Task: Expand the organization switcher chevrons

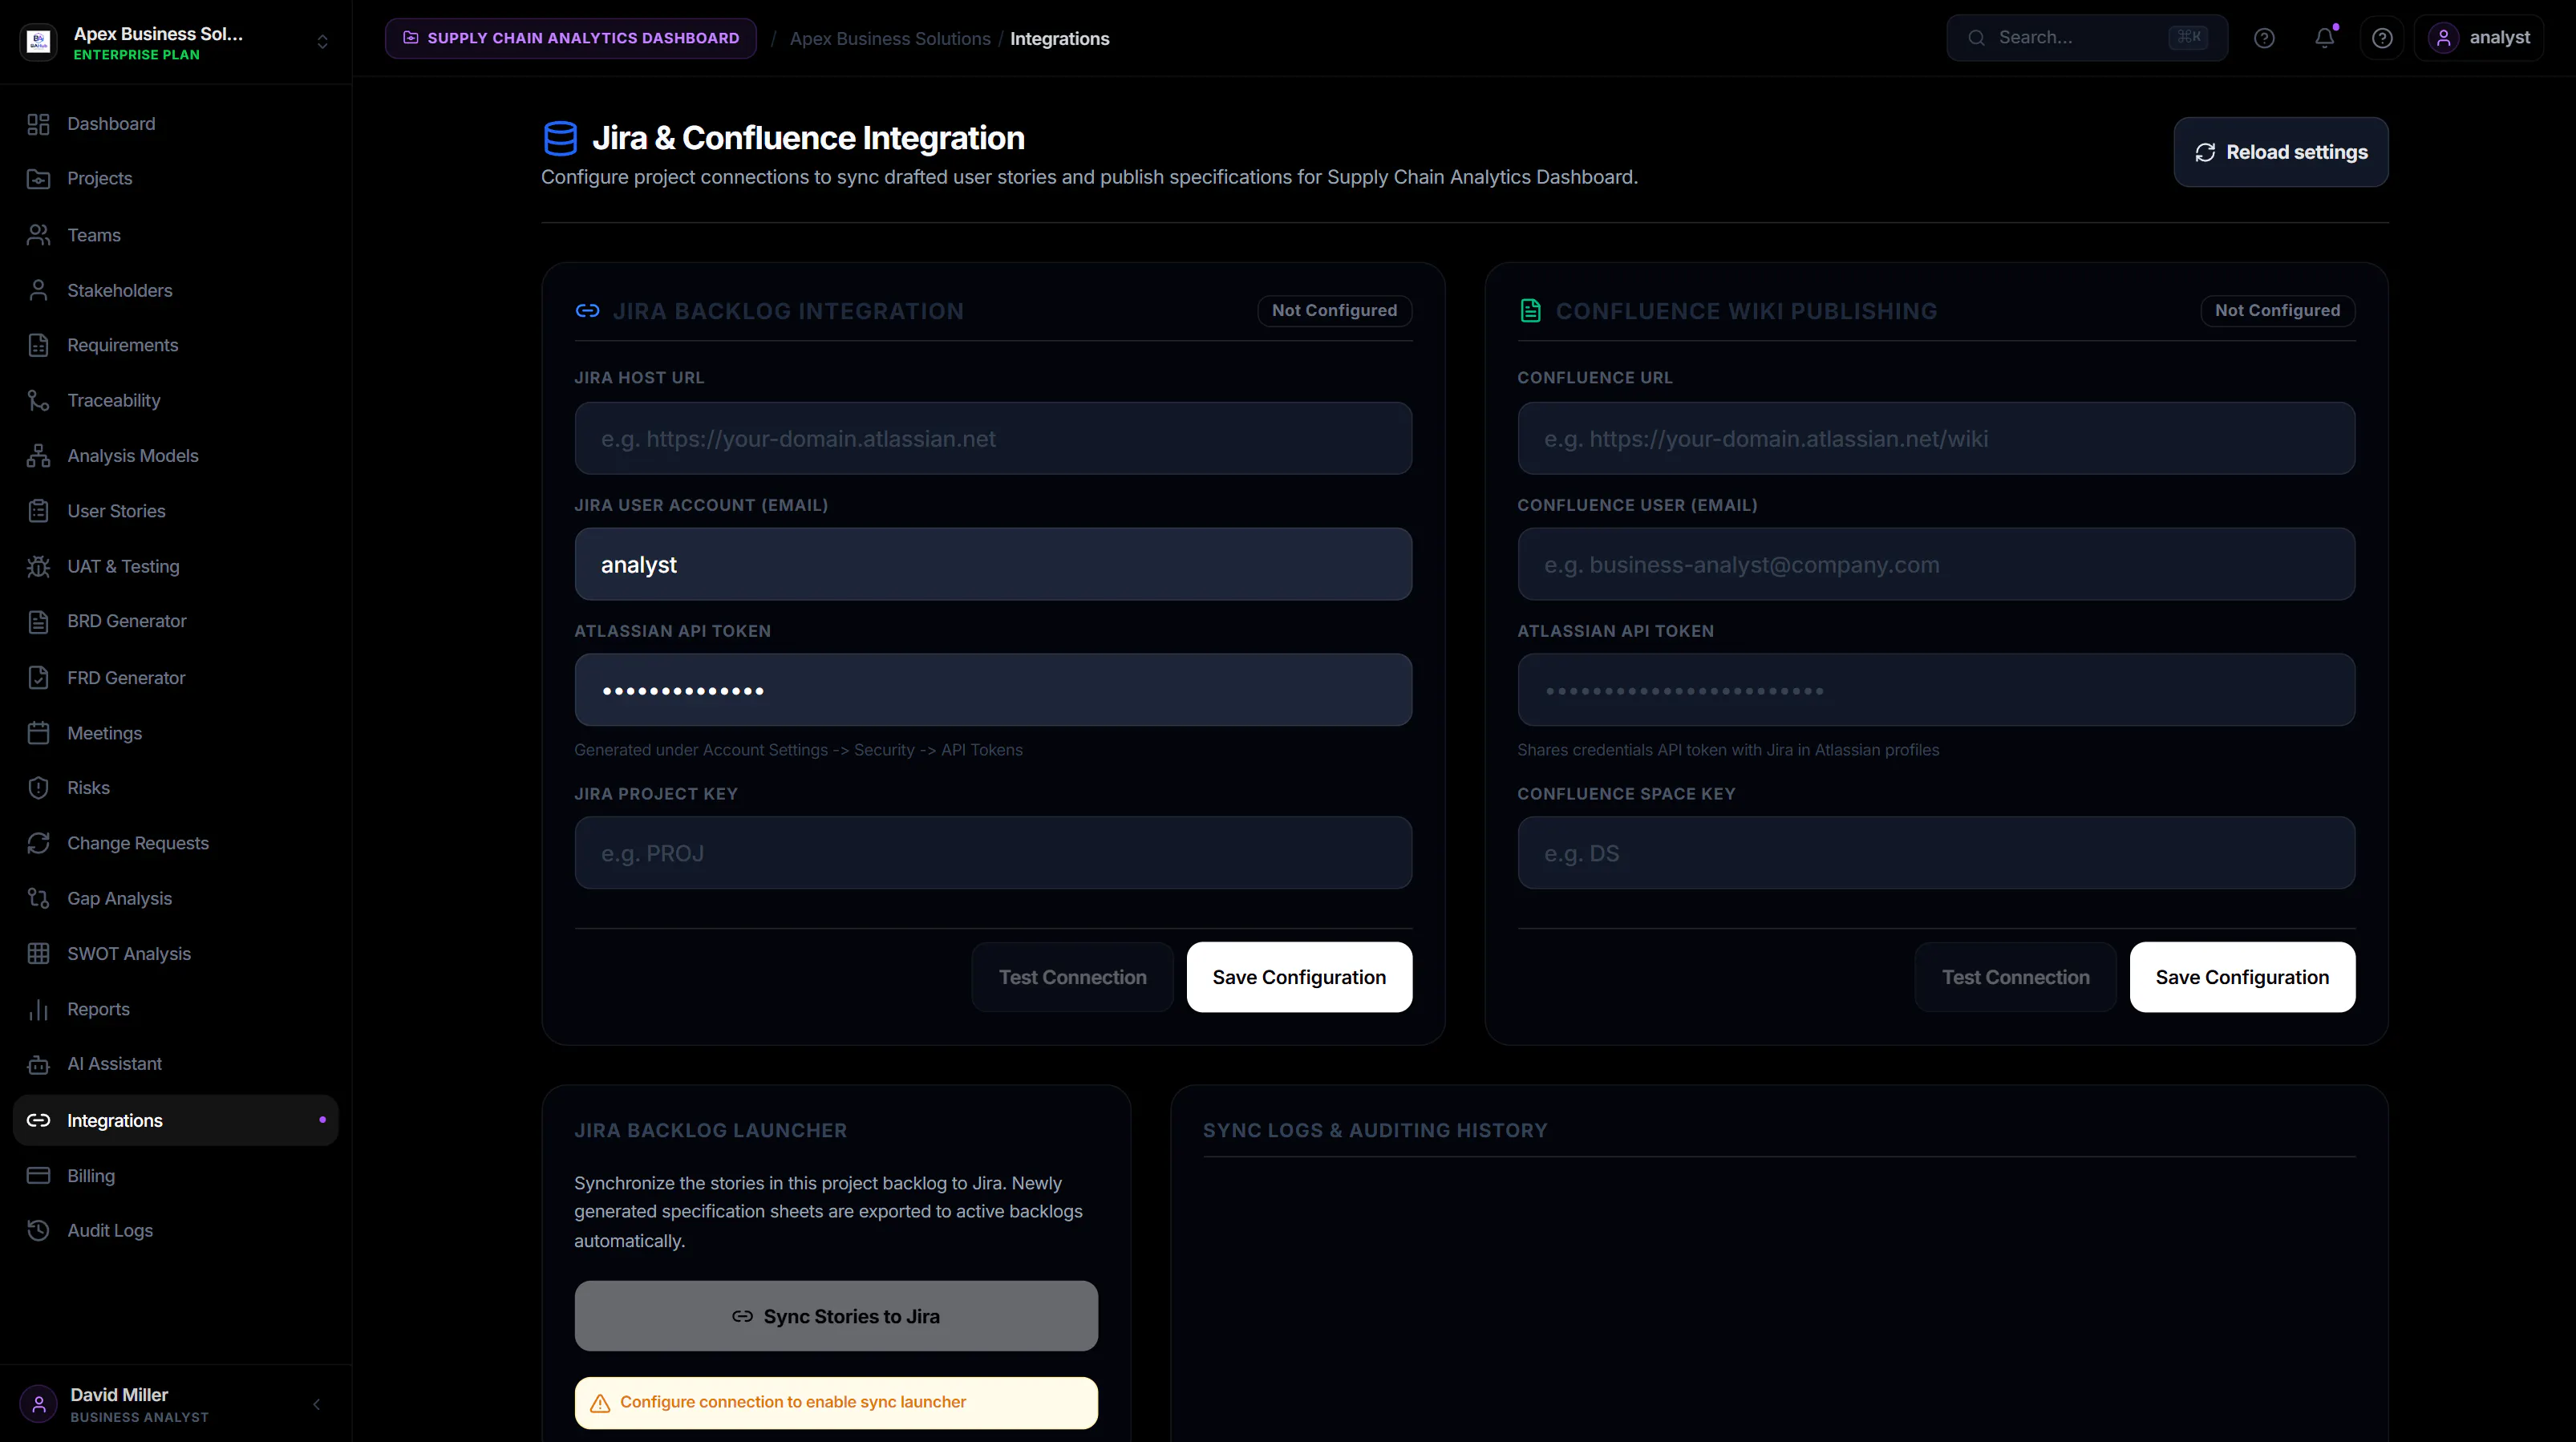Action: [322, 41]
